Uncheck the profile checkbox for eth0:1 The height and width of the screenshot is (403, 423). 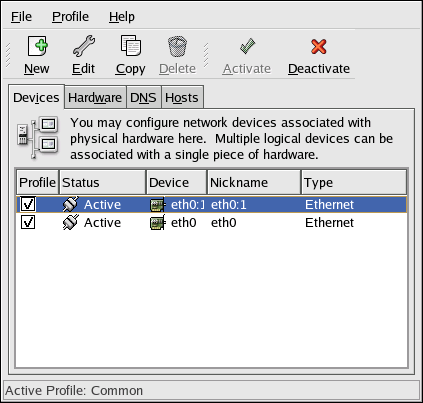tap(28, 204)
